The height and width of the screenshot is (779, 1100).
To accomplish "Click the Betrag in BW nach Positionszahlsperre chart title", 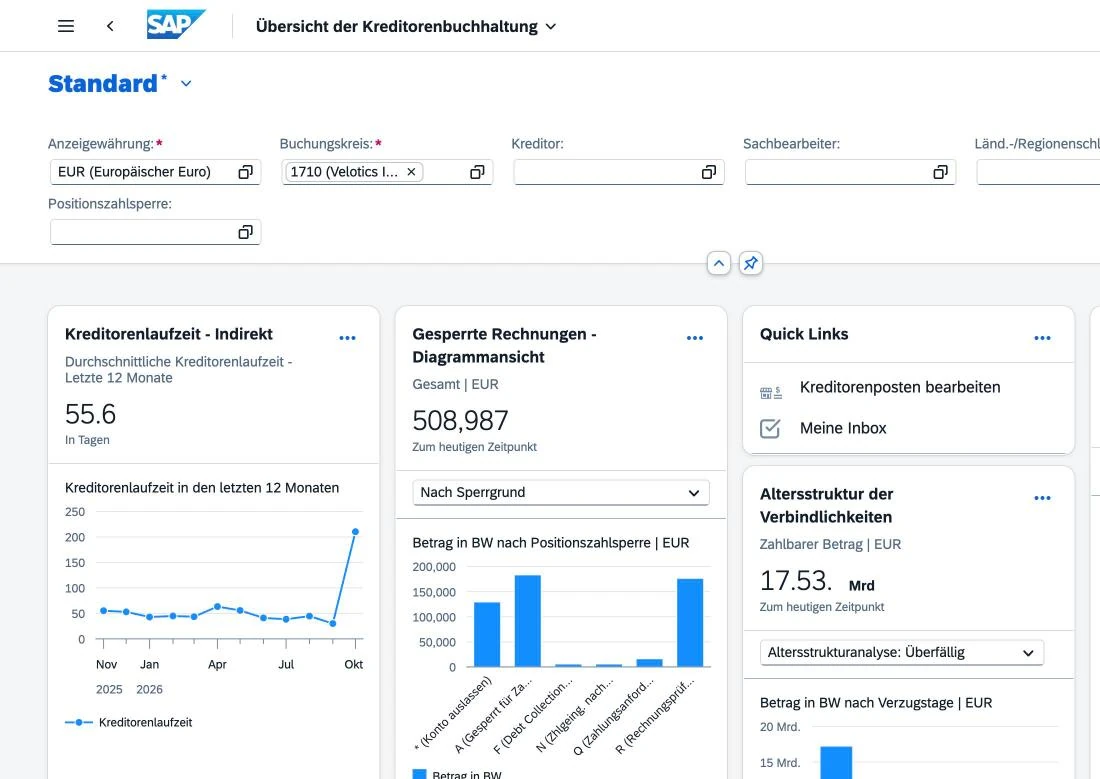I will click(x=551, y=543).
